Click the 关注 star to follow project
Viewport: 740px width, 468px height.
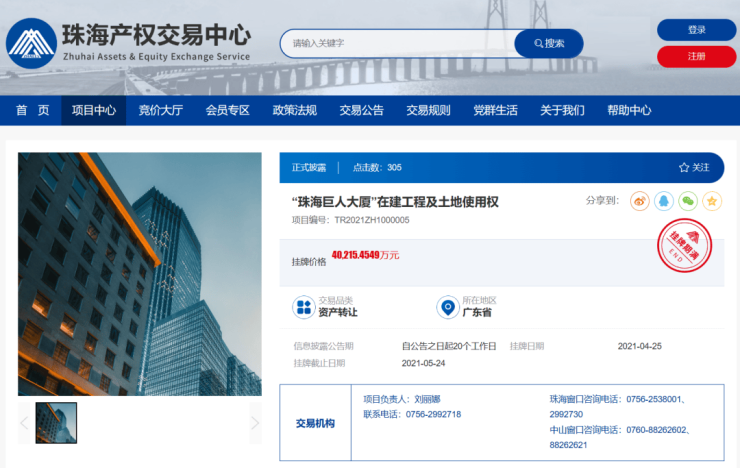(694, 167)
